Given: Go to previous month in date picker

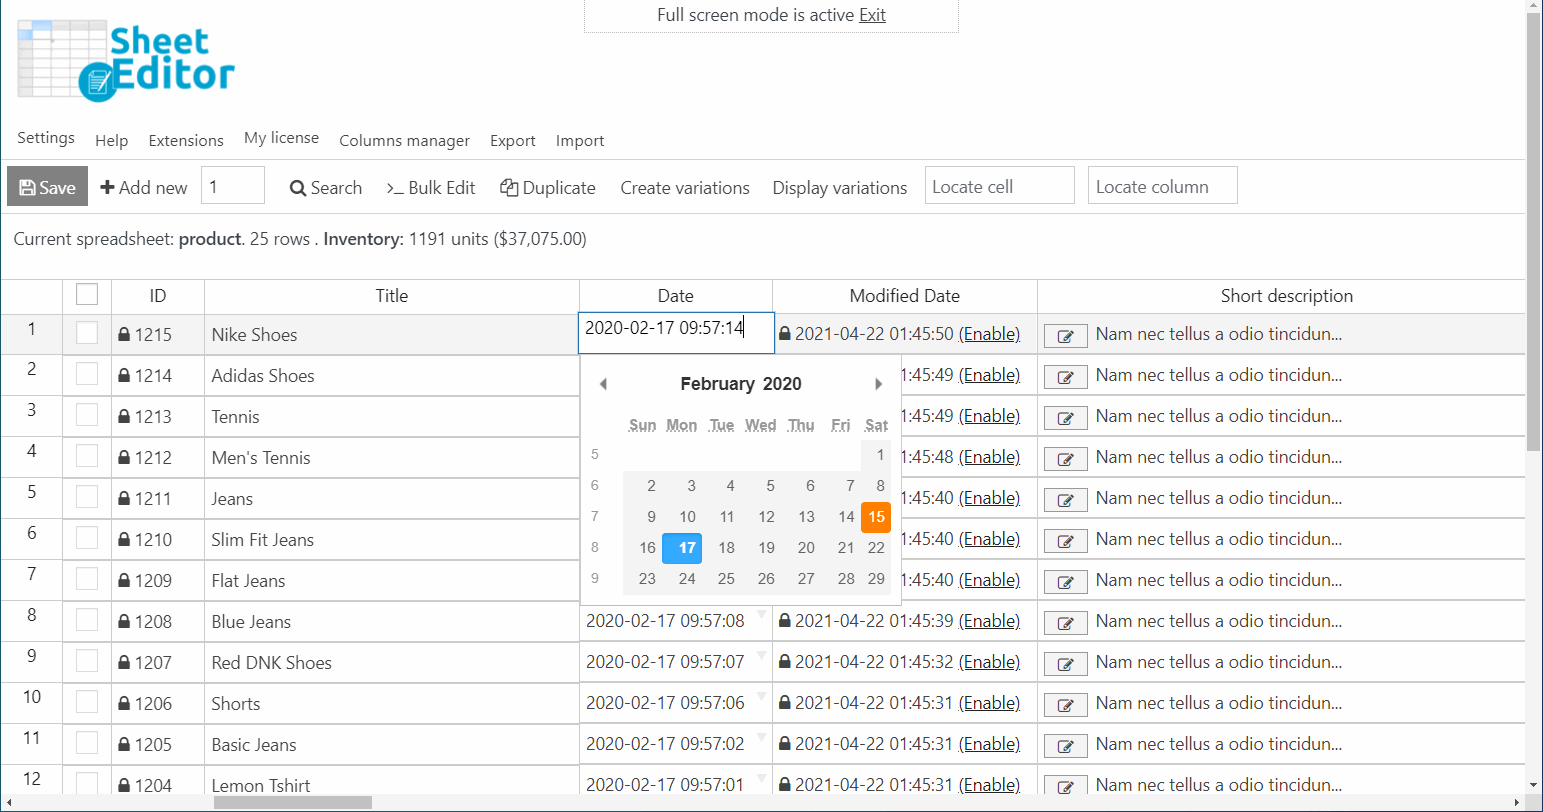Looking at the screenshot, I should pyautogui.click(x=603, y=384).
